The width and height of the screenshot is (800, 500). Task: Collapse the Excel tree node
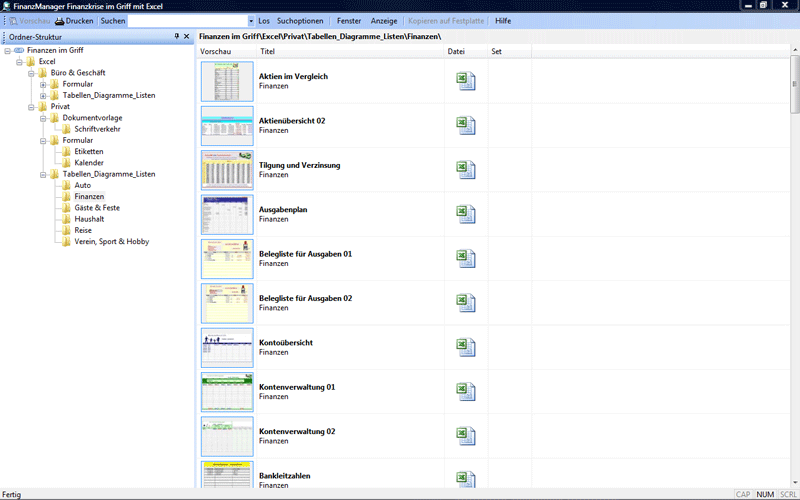pyautogui.click(x=19, y=62)
